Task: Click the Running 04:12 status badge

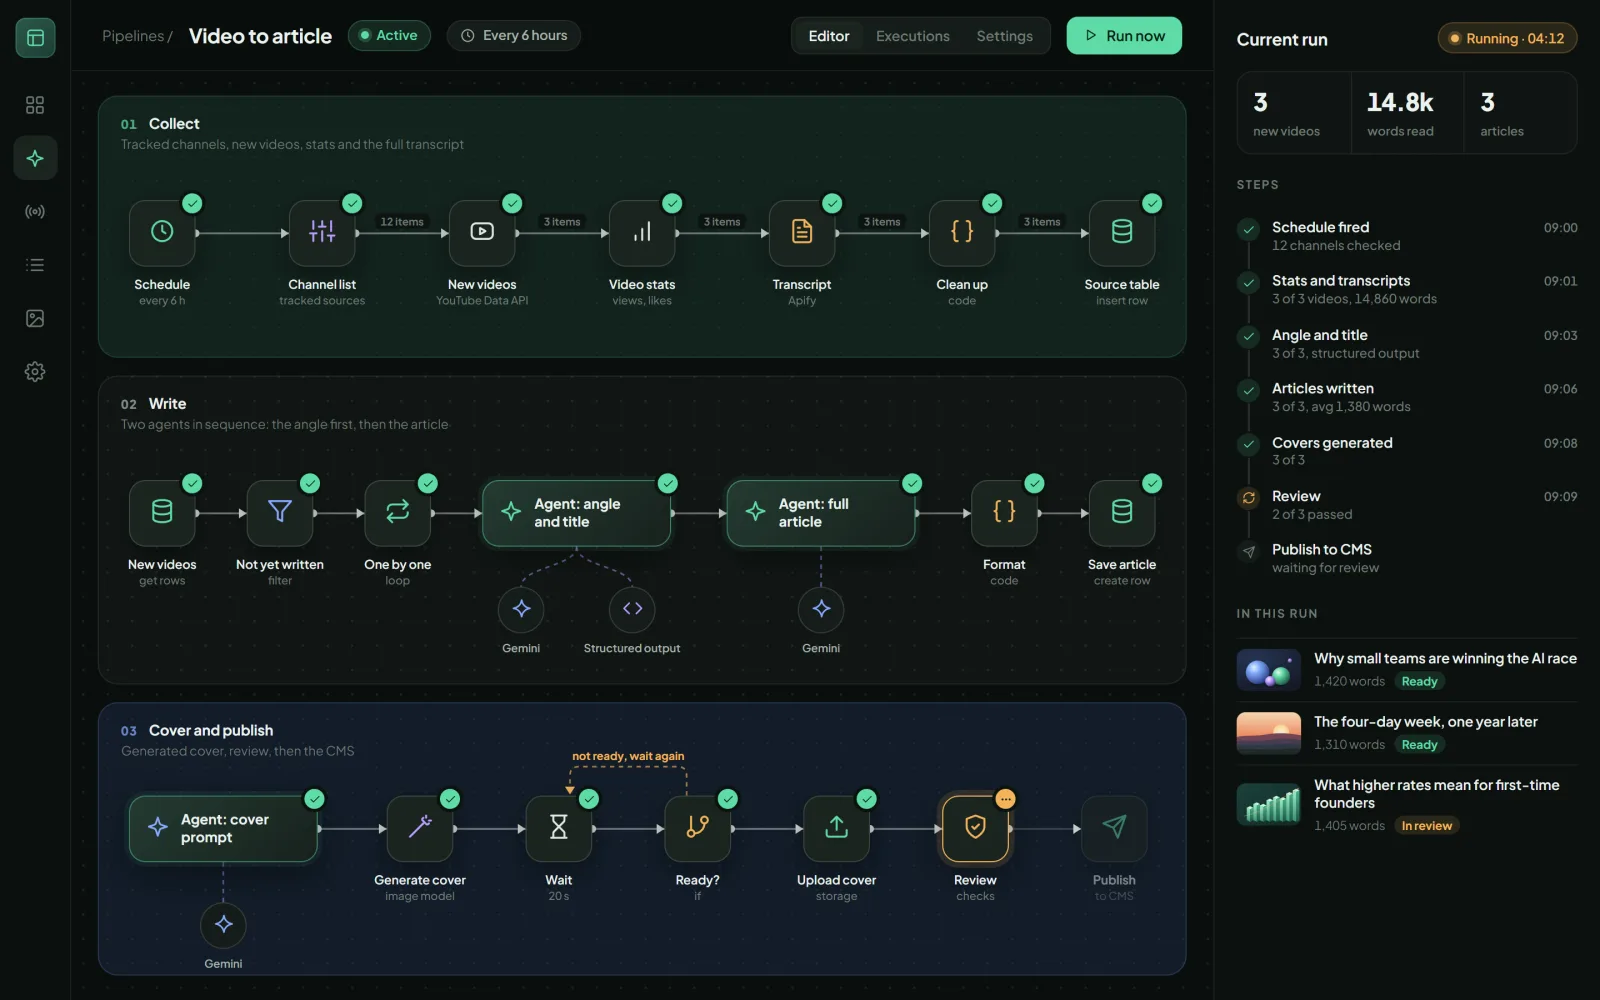Action: coord(1507,39)
